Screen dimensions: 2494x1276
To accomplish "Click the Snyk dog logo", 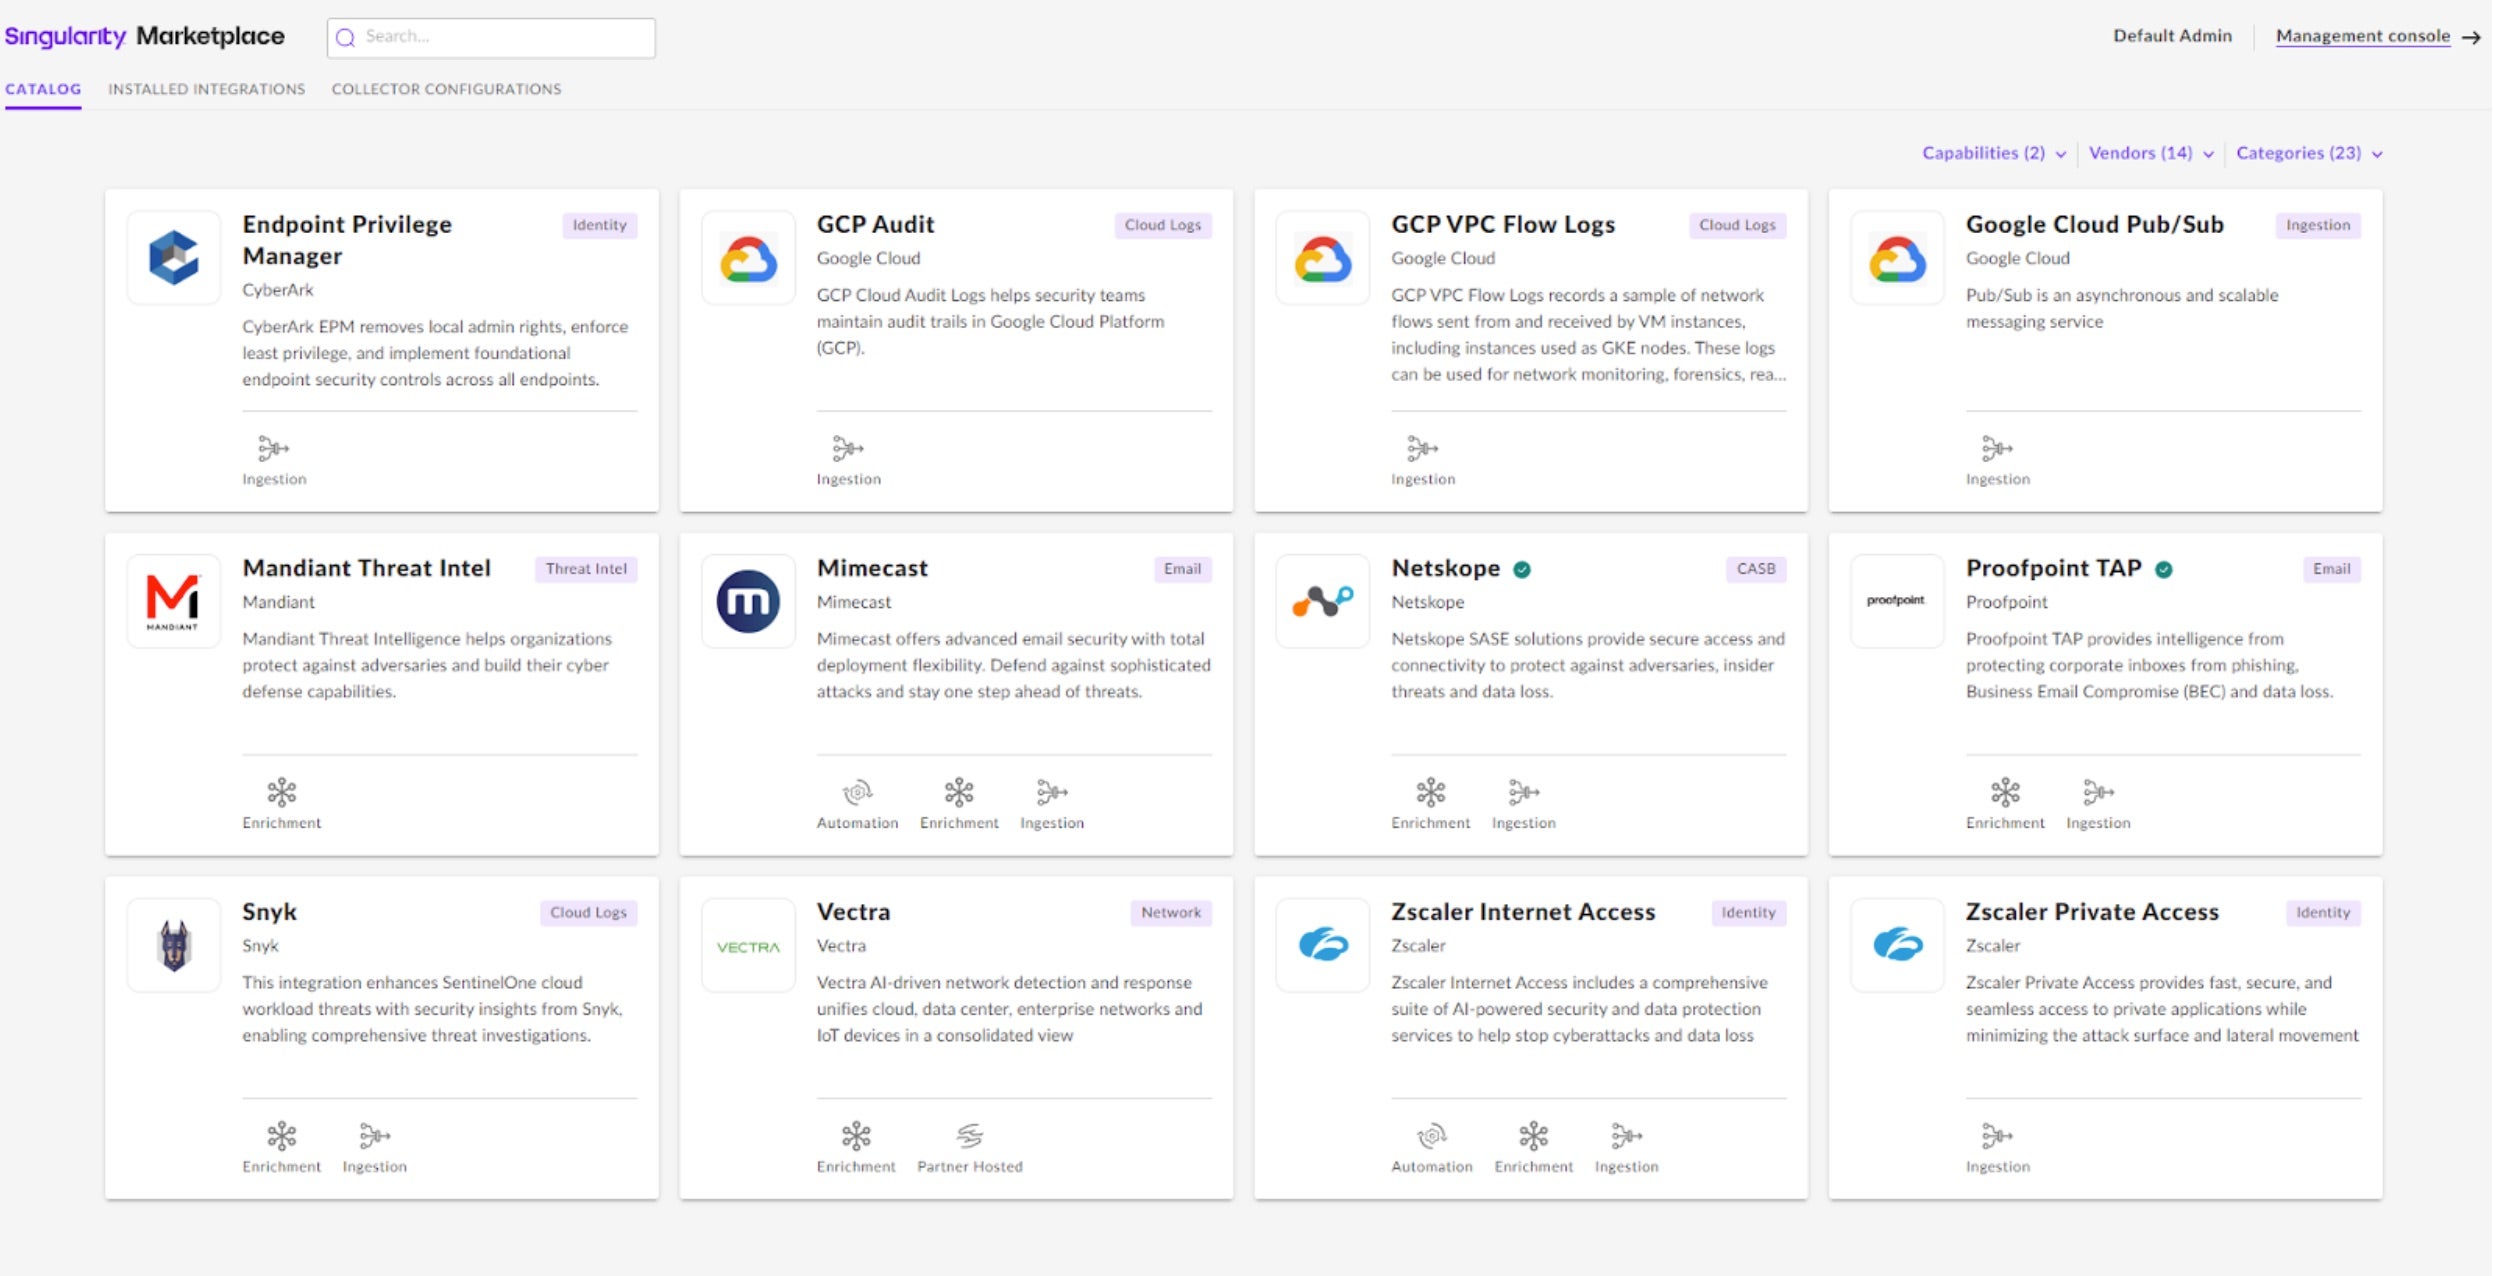I will tap(175, 945).
